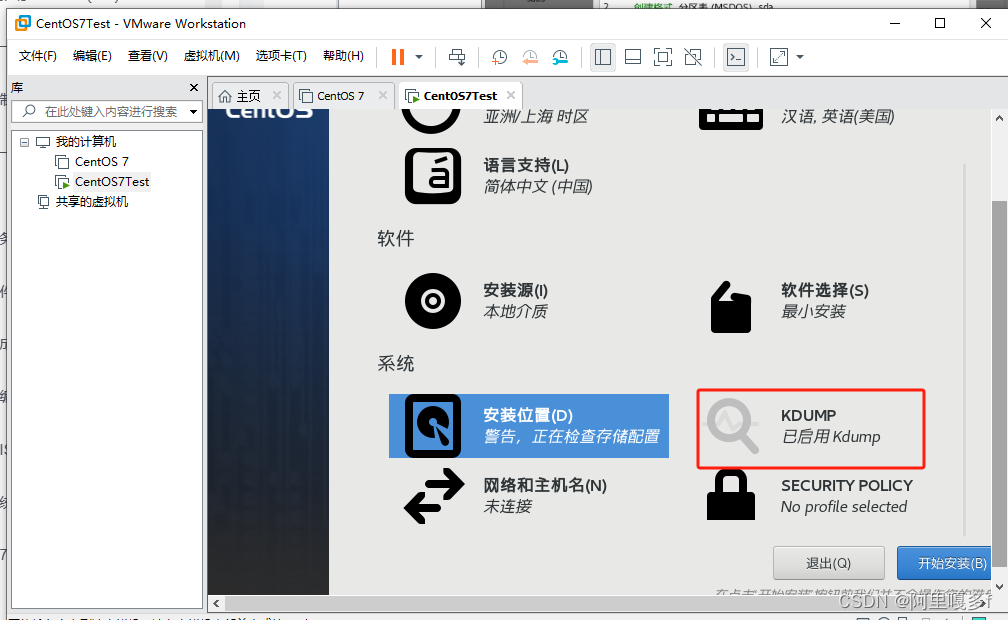Open the Snapshot Manager

pyautogui.click(x=559, y=57)
